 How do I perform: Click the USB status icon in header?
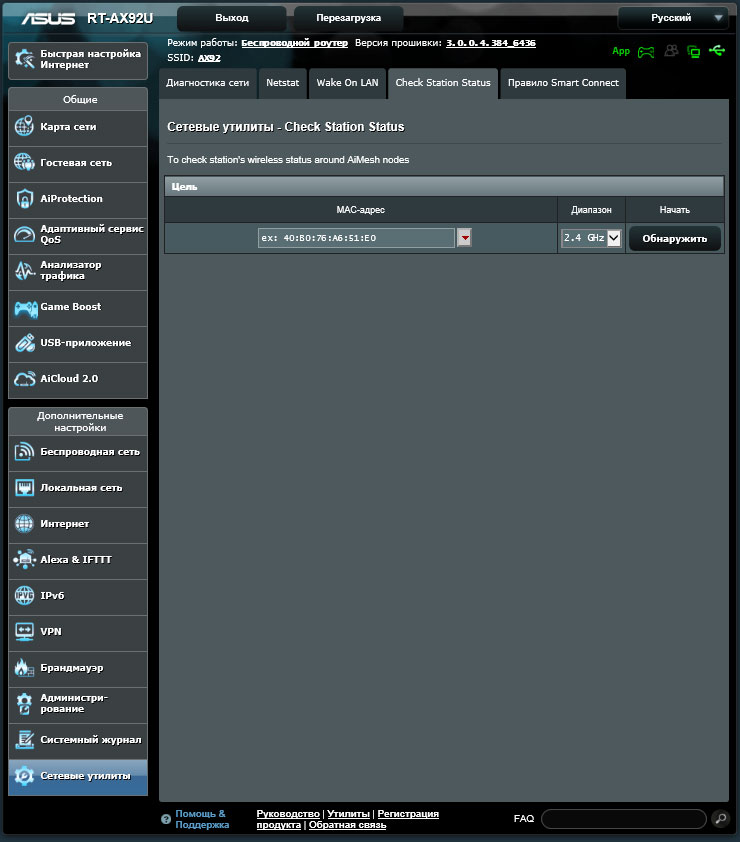[x=717, y=51]
